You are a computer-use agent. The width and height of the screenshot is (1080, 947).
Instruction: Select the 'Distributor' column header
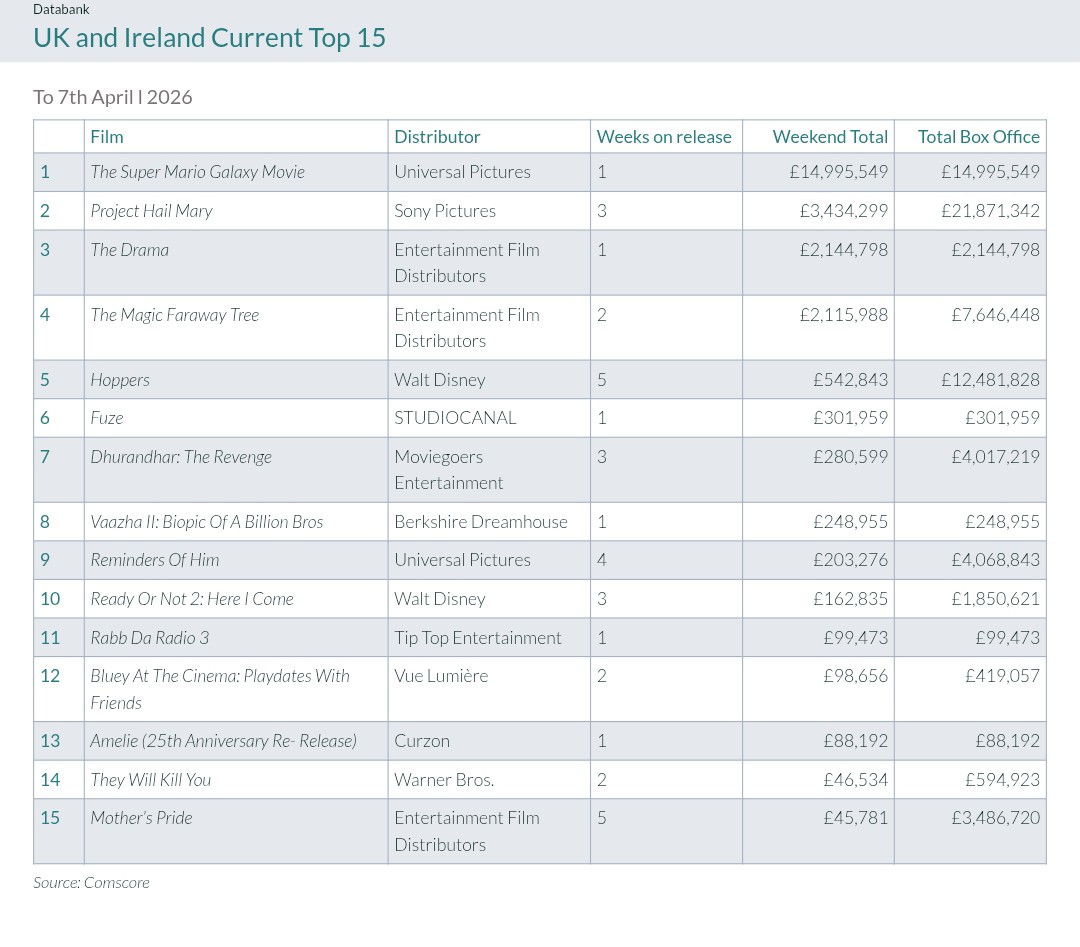[x=437, y=137]
